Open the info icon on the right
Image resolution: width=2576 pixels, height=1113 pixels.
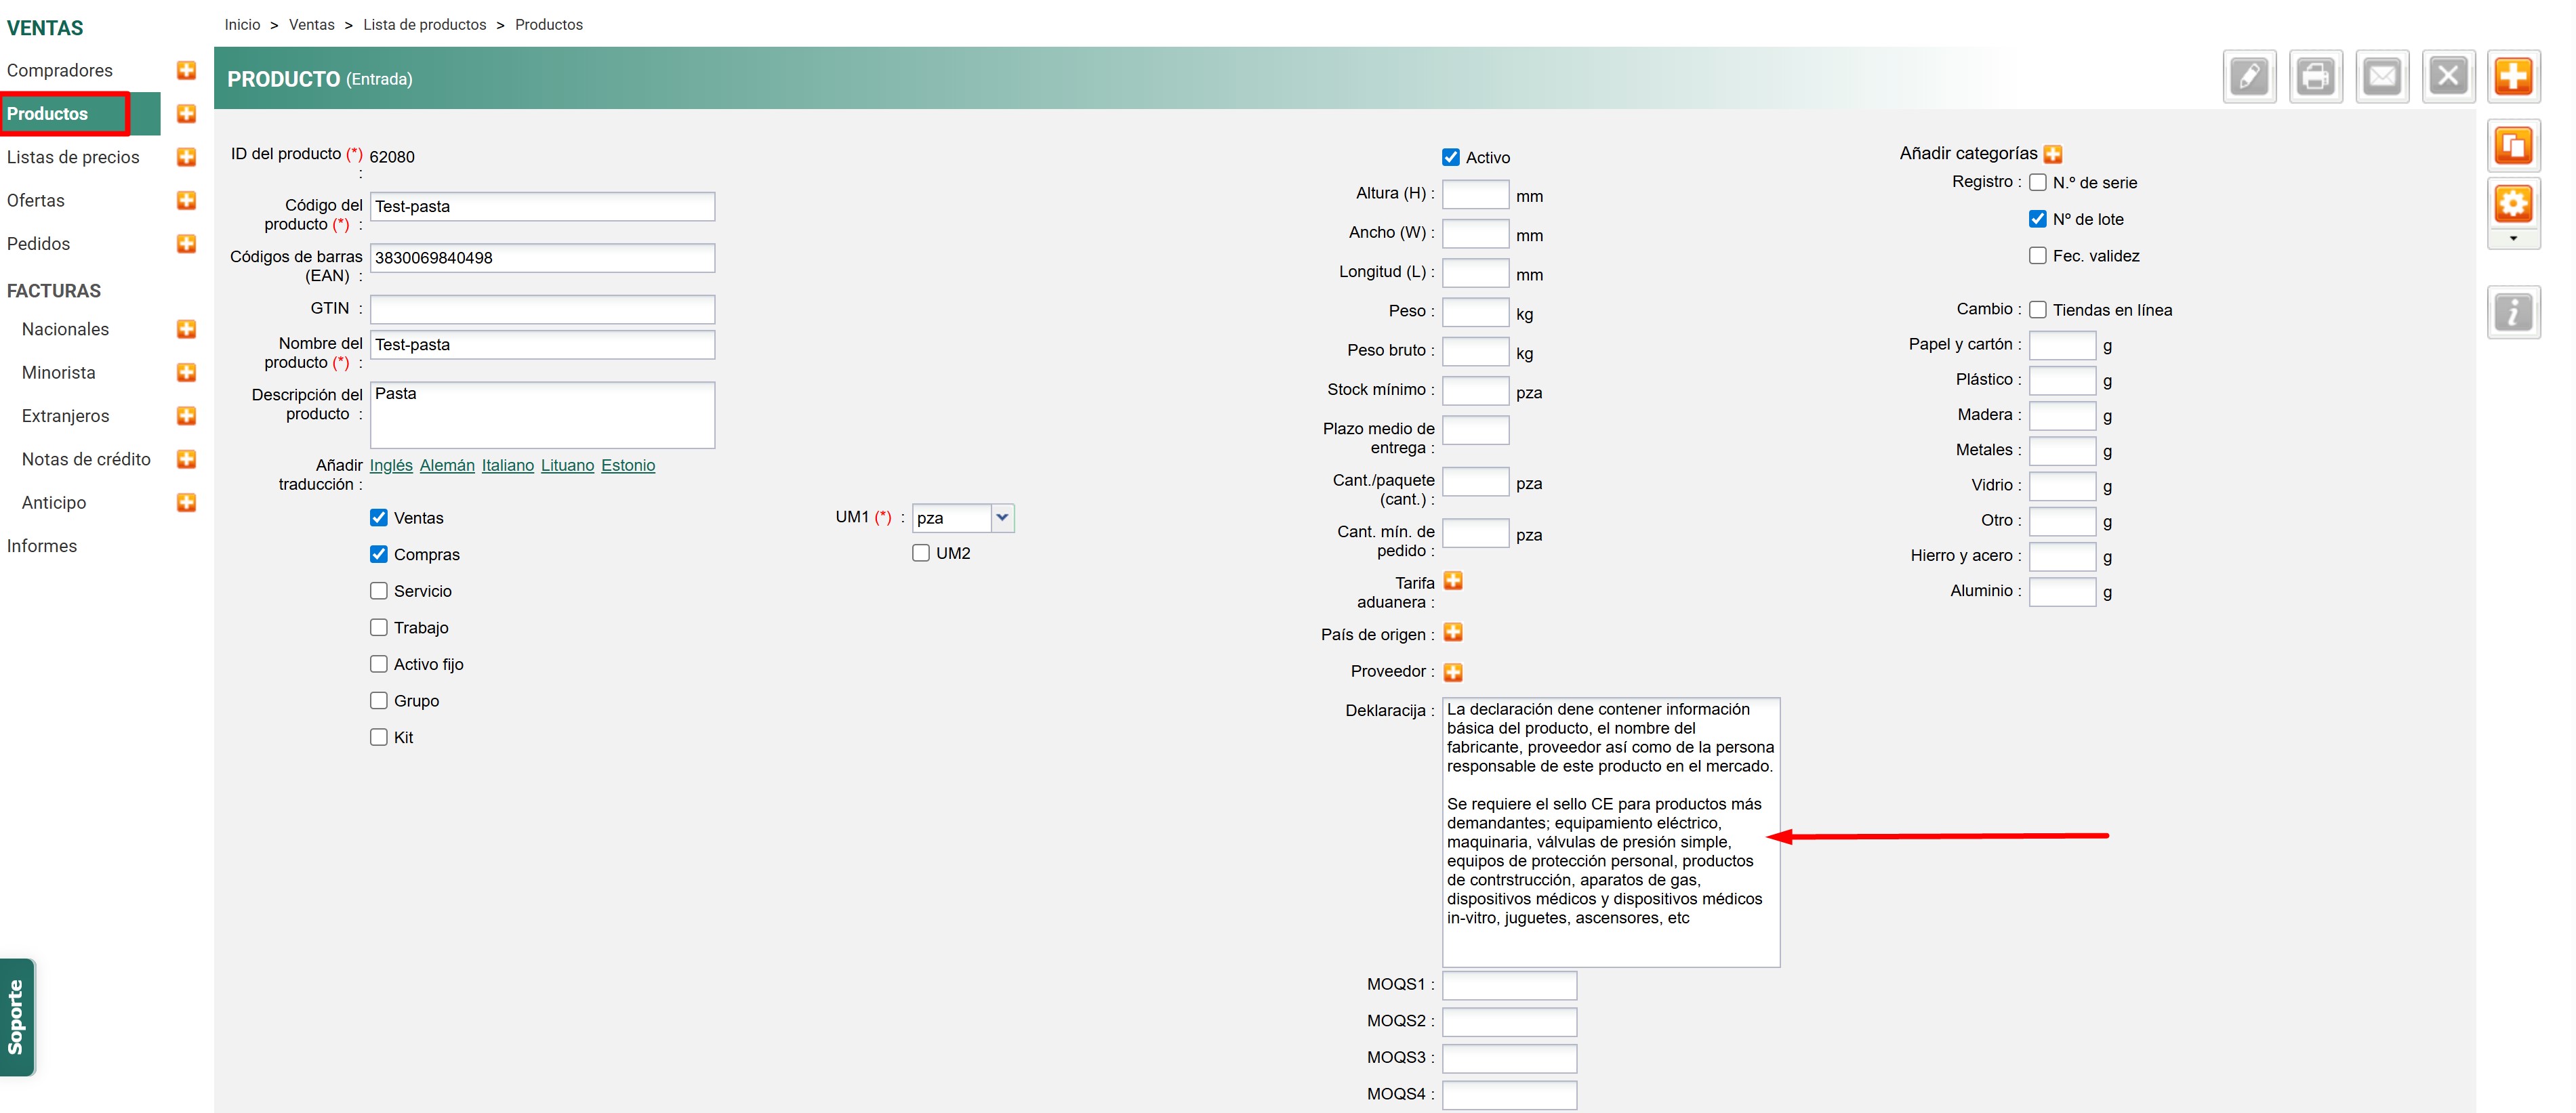tap(2513, 312)
